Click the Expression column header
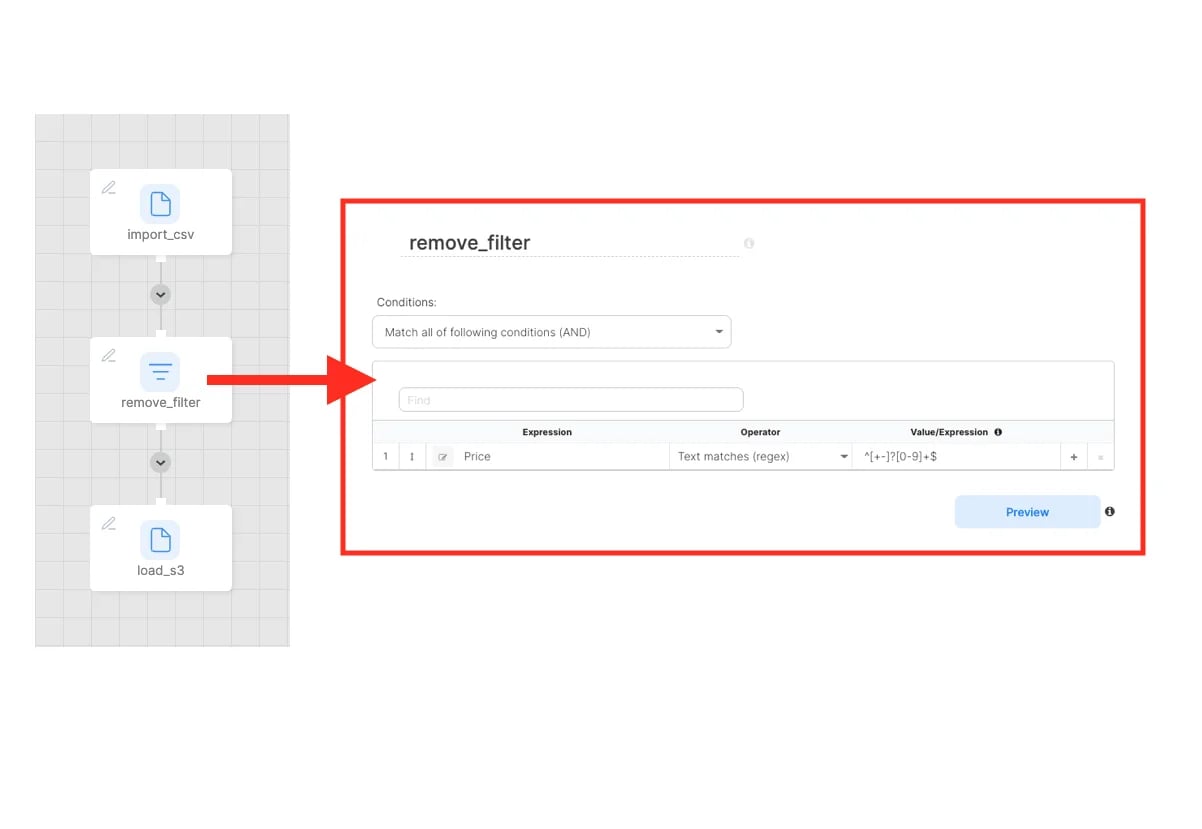Screen dimensions: 1202x829 pos(547,432)
